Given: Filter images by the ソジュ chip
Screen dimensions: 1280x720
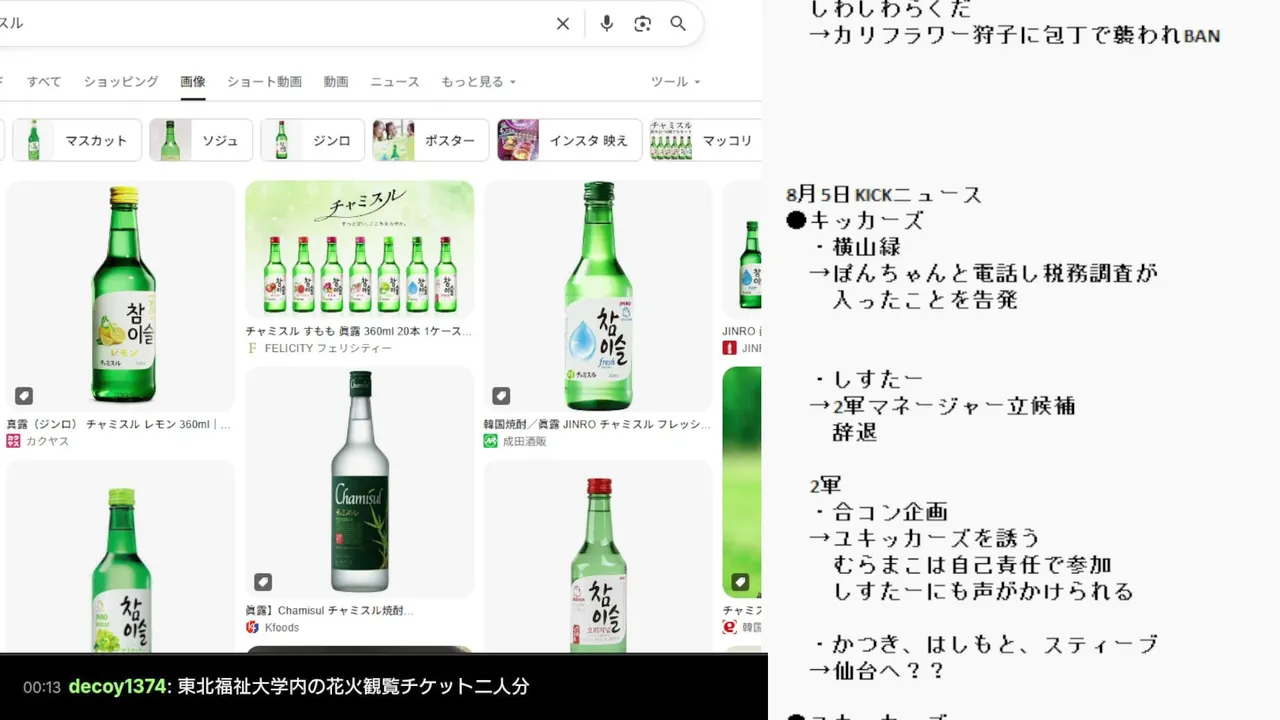Looking at the screenshot, I should [201, 140].
